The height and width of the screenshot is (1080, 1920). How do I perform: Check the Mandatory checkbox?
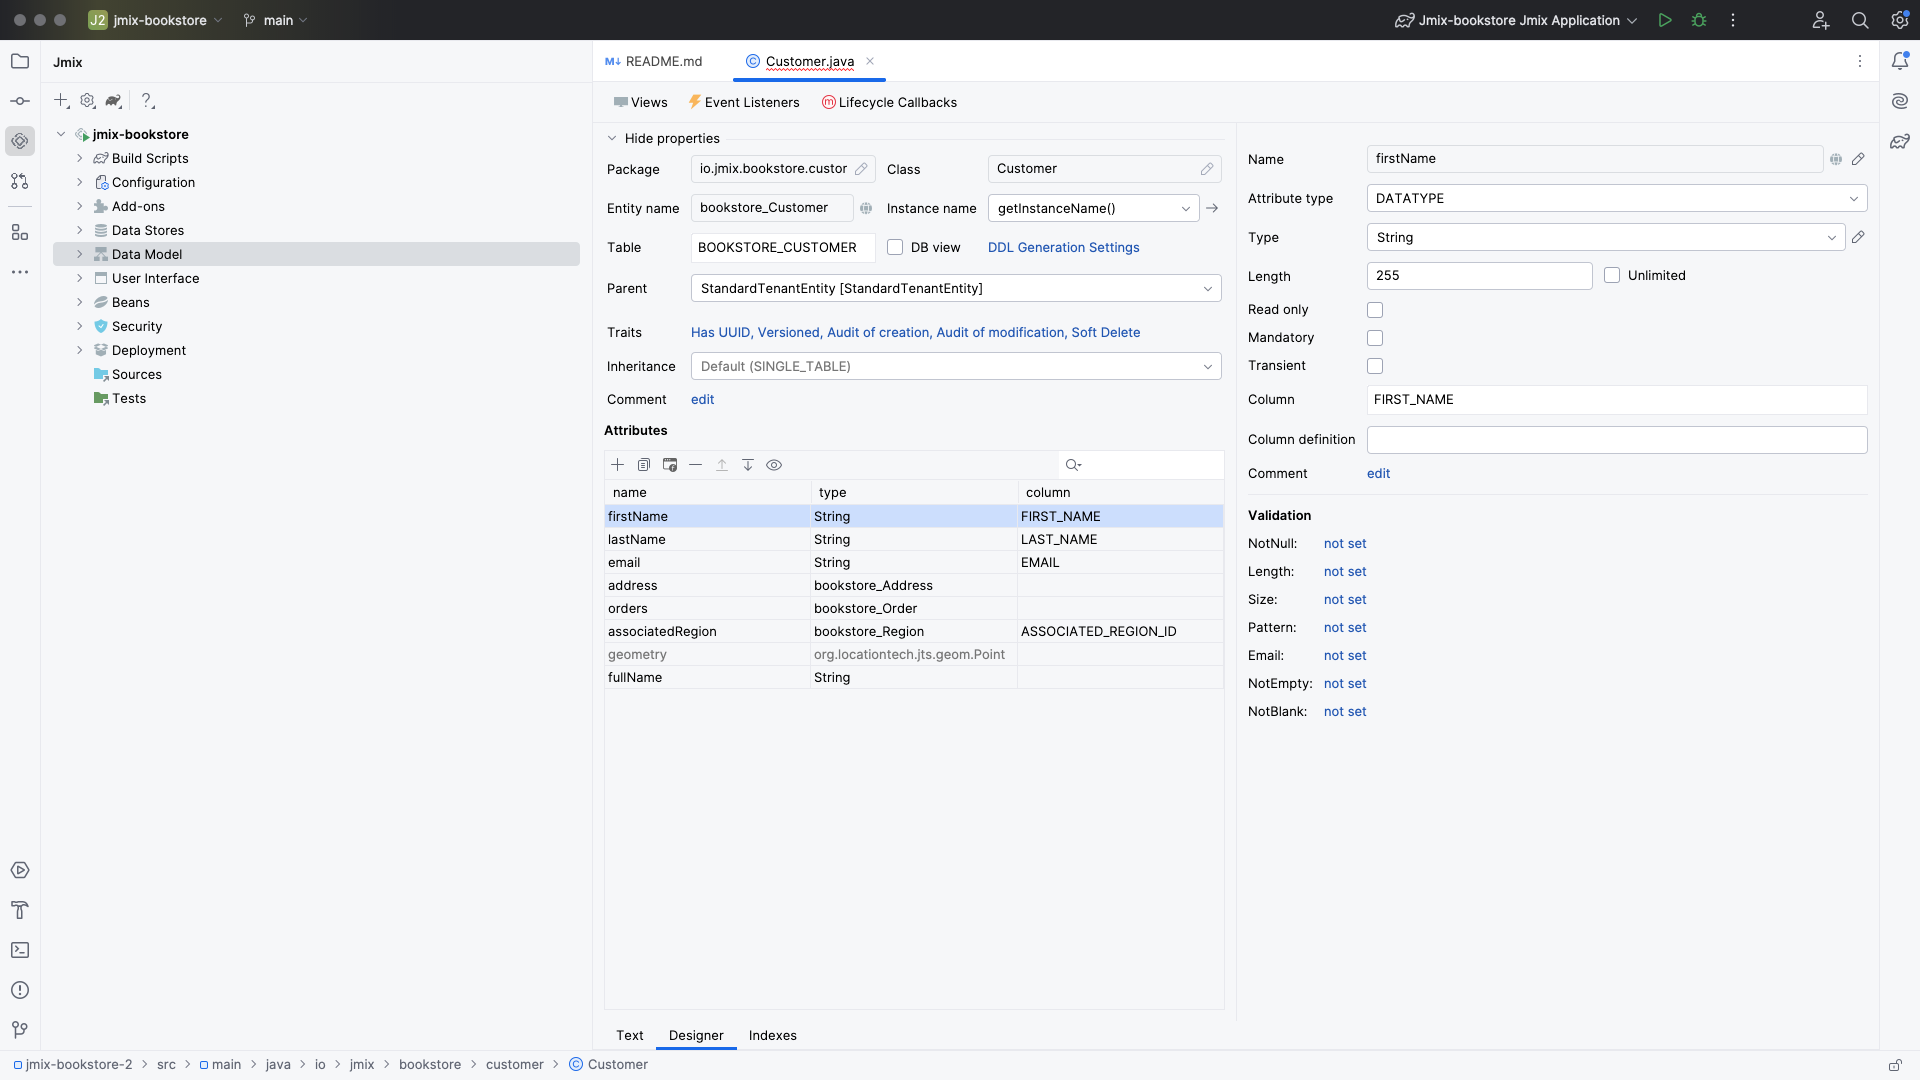[1375, 338]
